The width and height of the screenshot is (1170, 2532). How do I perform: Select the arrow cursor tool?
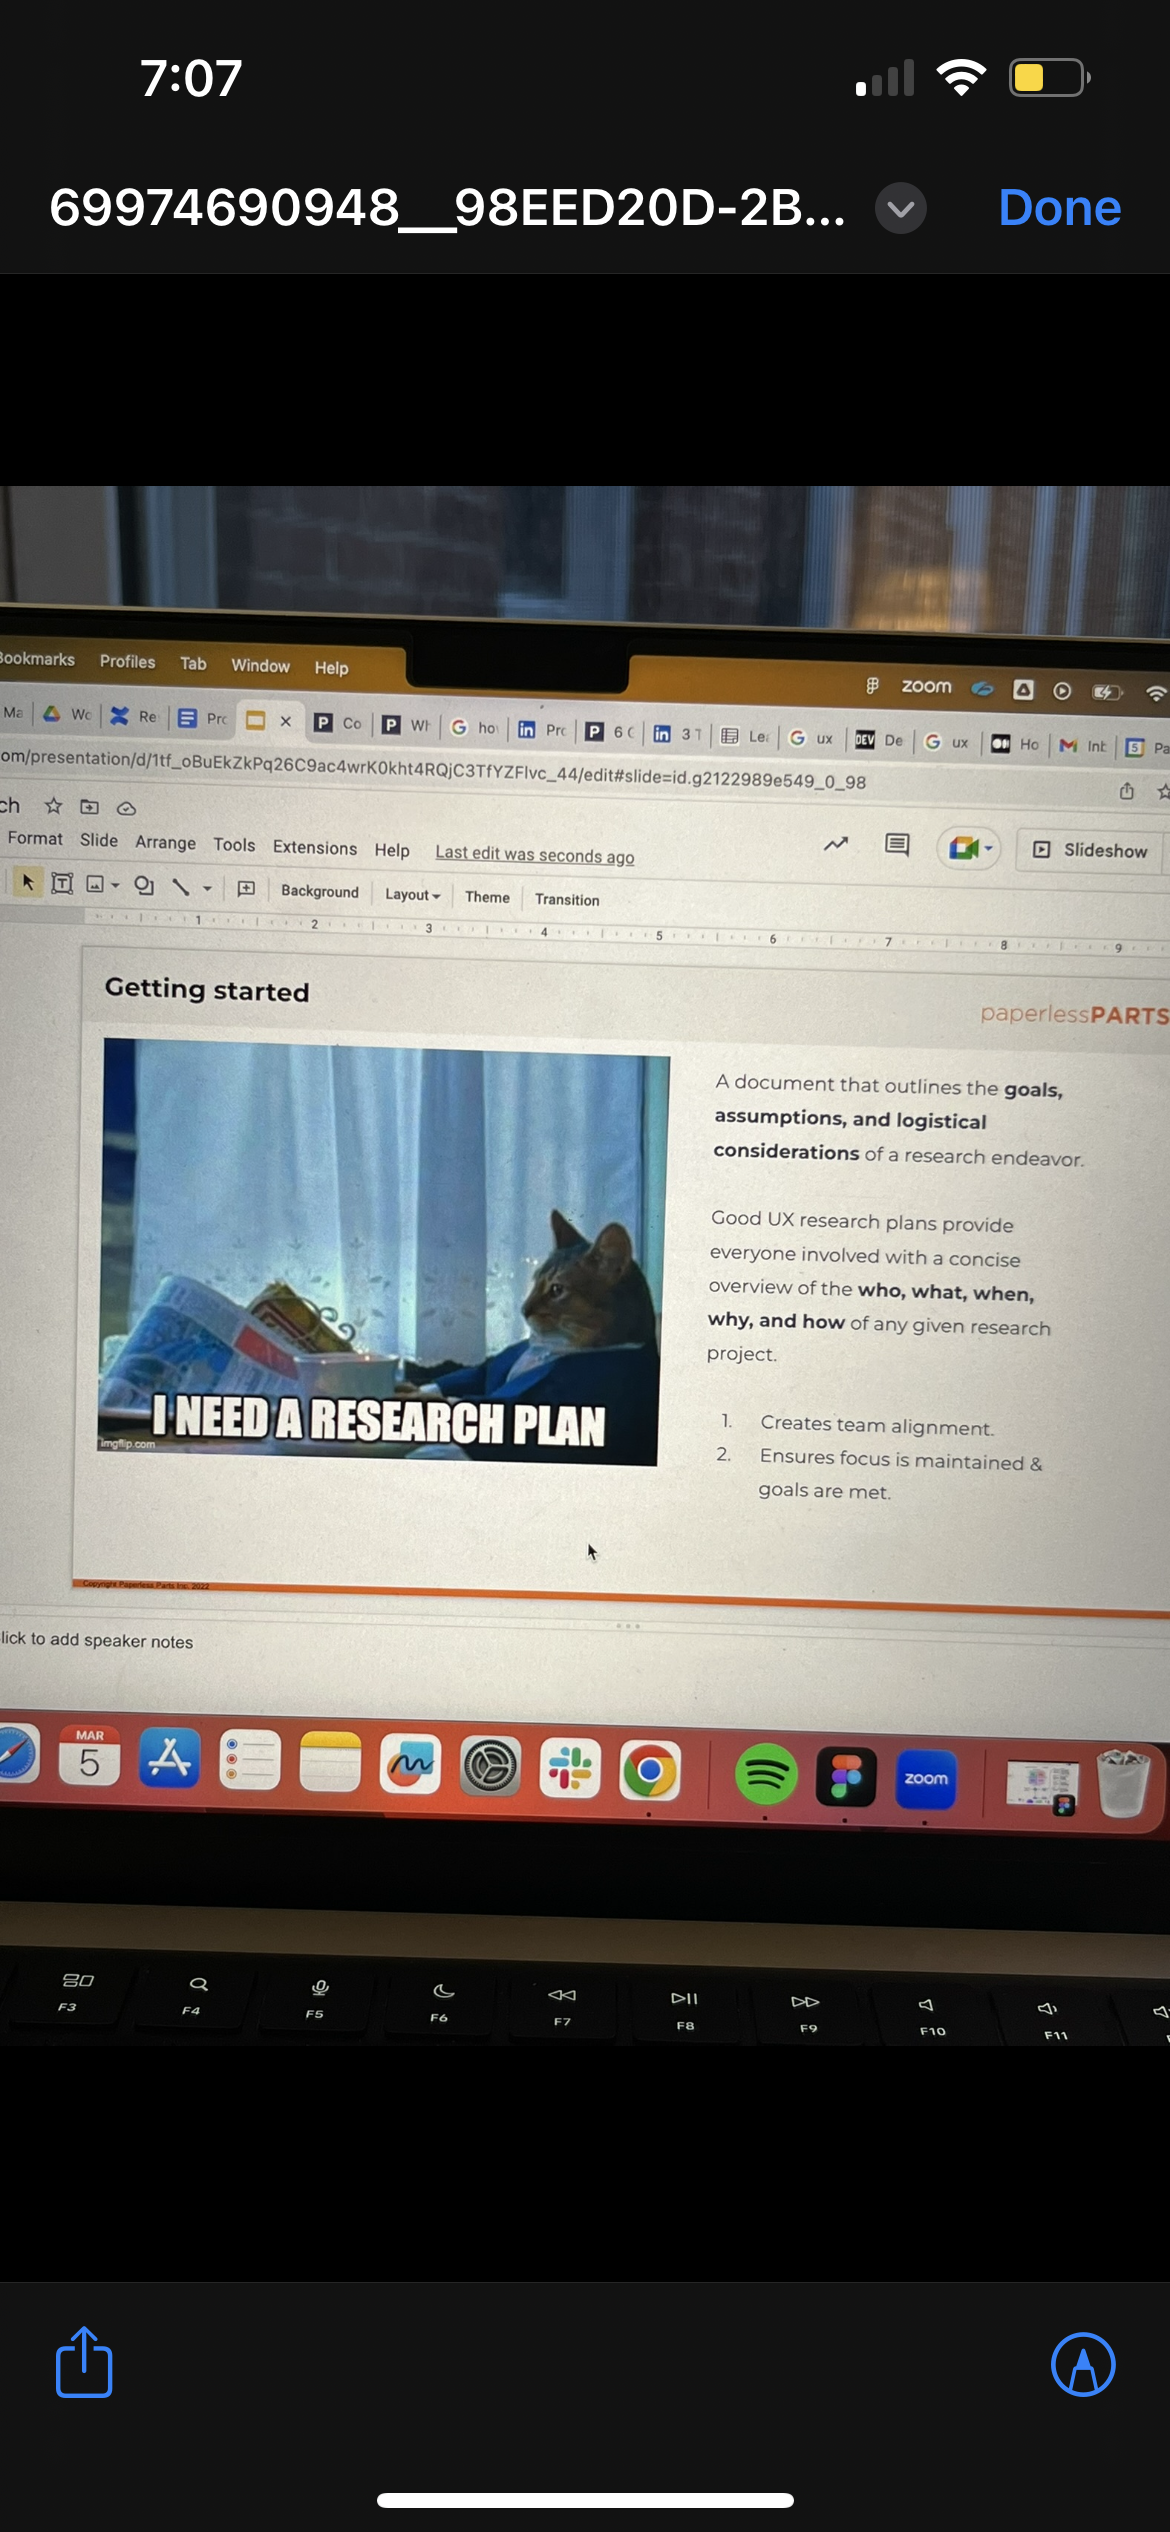point(27,881)
